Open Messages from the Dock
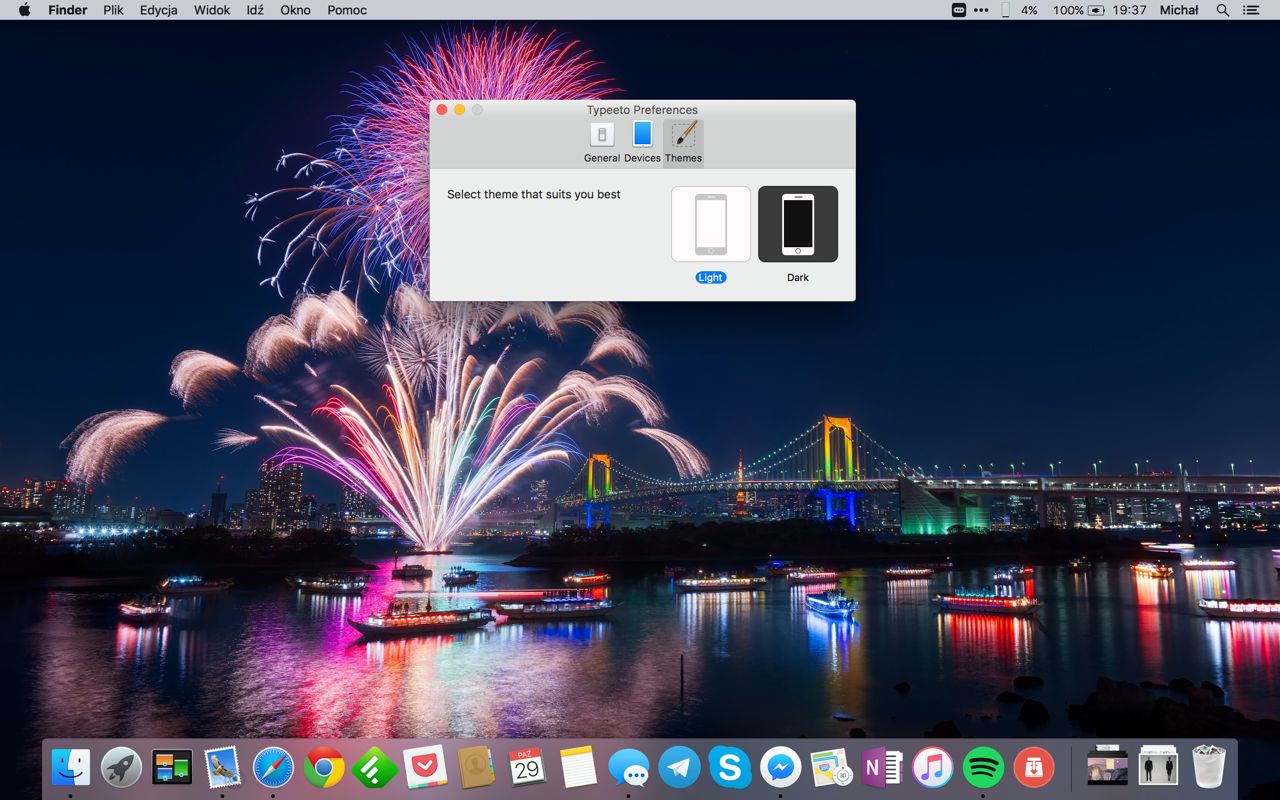The height and width of the screenshot is (800, 1280). [x=628, y=767]
